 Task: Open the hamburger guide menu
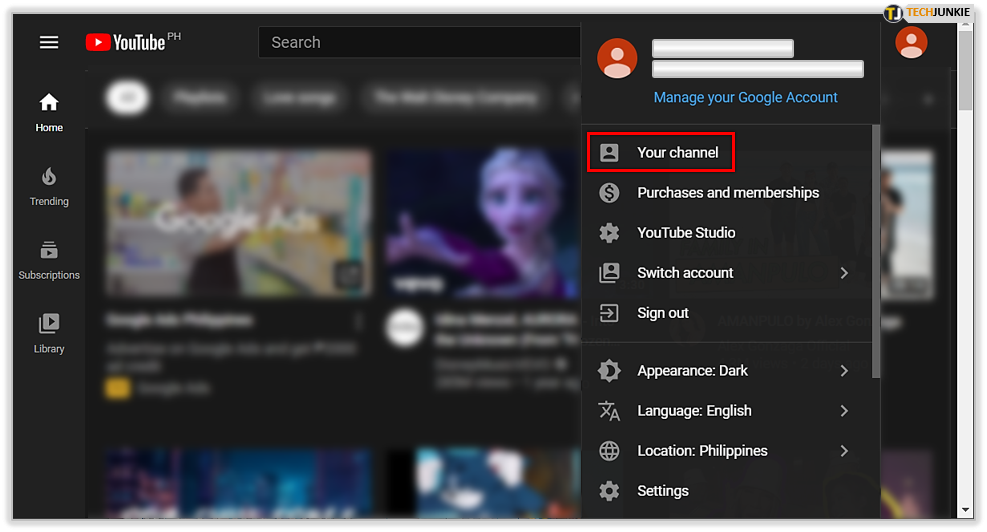(x=49, y=42)
